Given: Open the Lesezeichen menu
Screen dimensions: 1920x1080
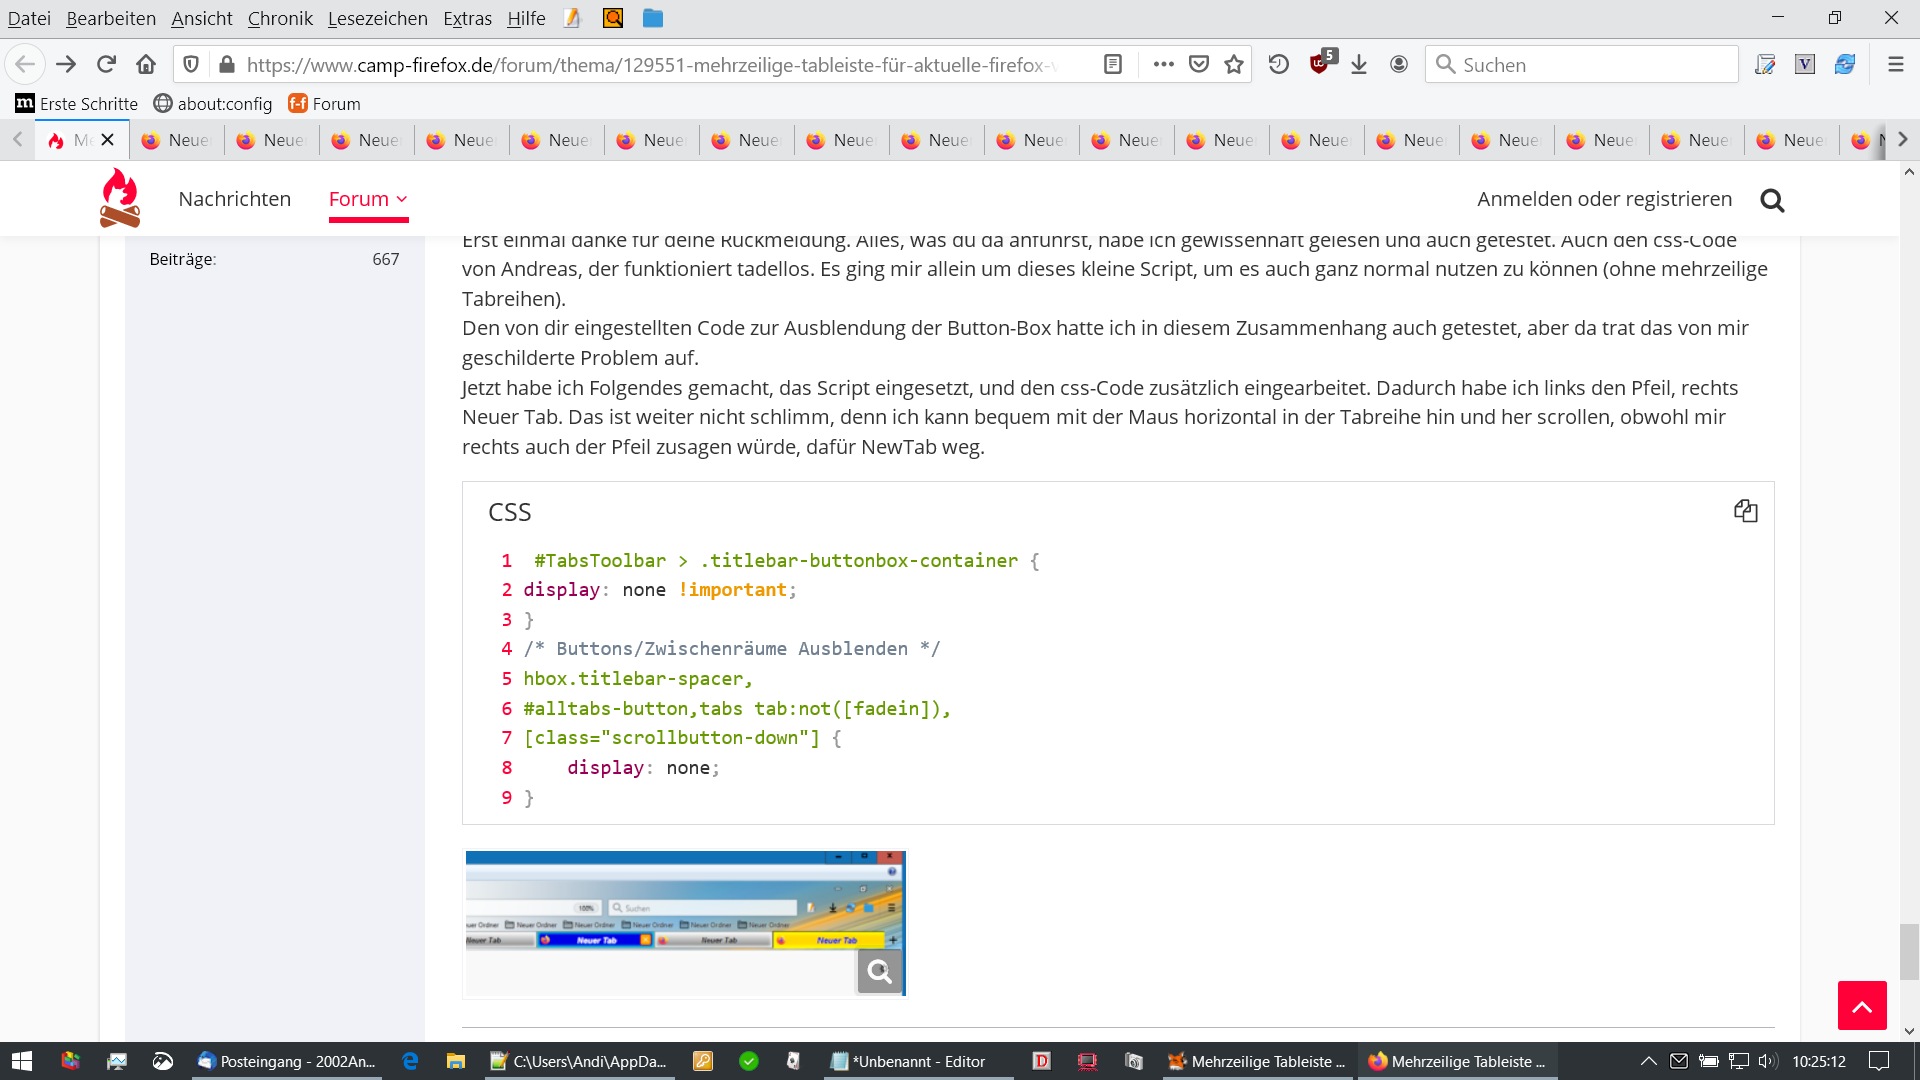Looking at the screenshot, I should coord(377,18).
